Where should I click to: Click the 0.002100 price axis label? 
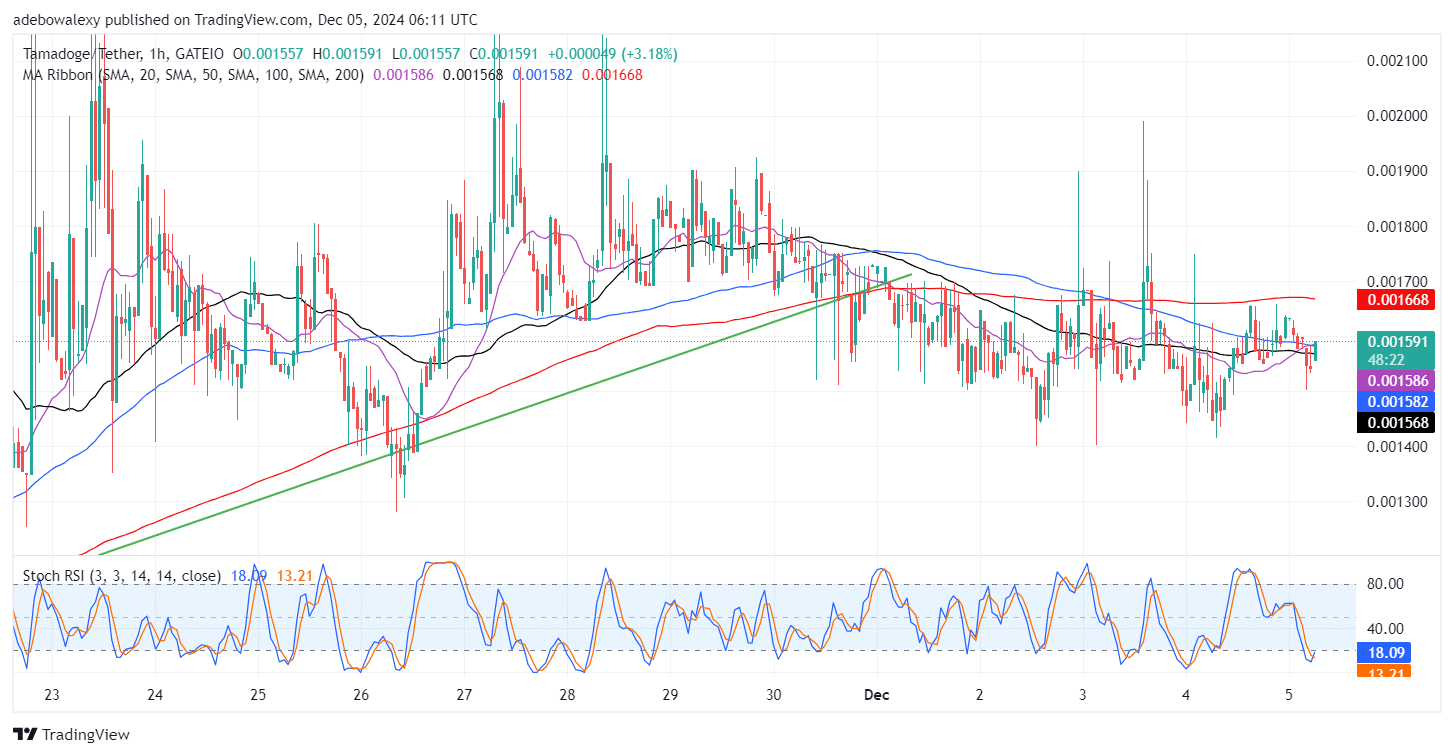[x=1396, y=61]
